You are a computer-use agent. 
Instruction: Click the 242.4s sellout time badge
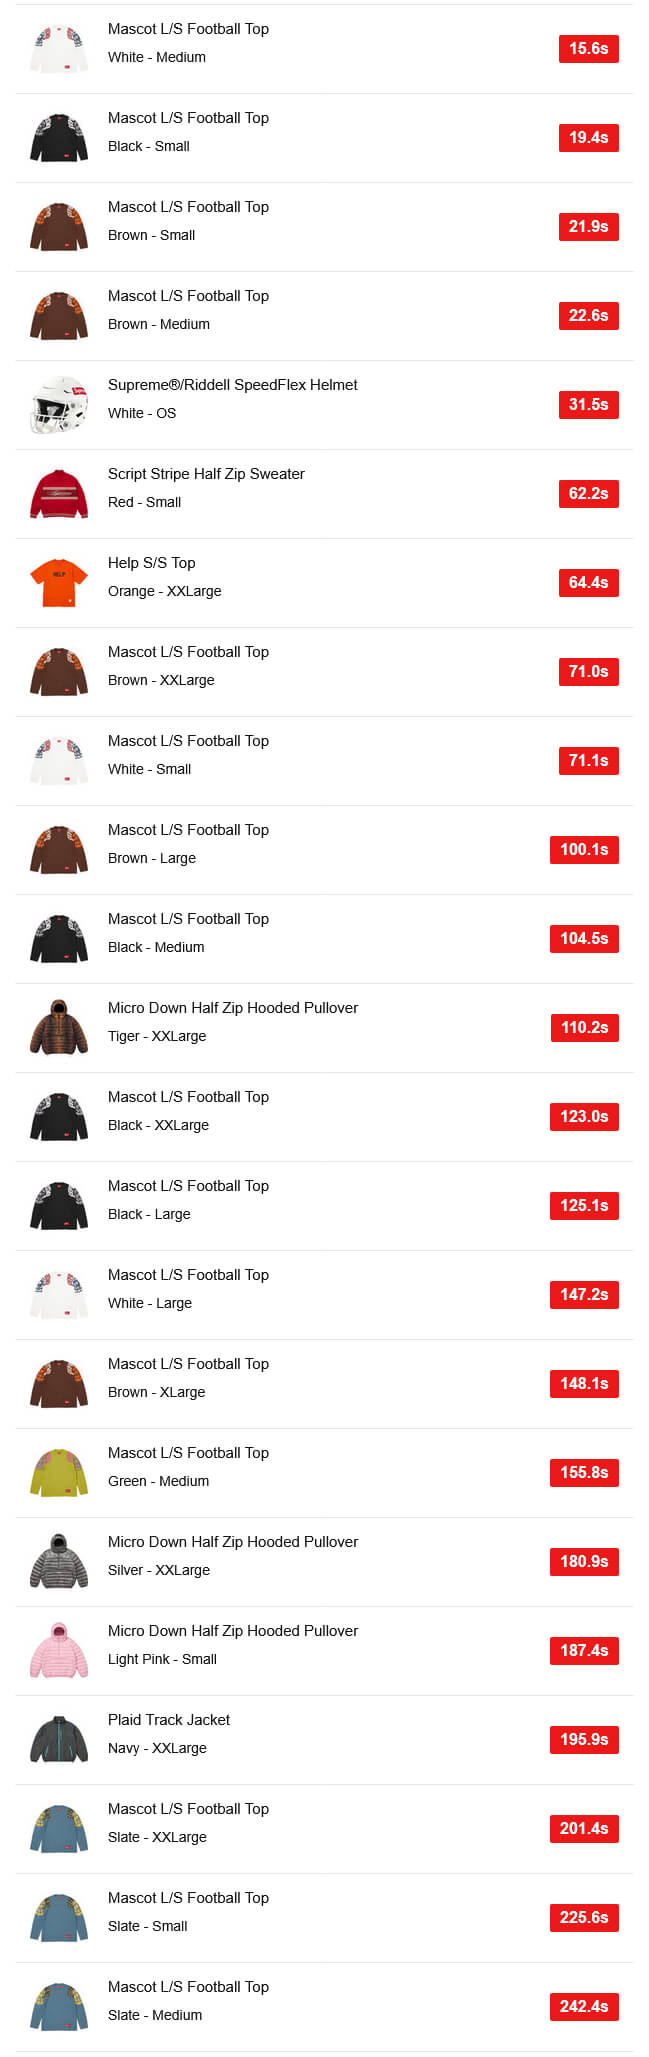click(x=584, y=2007)
